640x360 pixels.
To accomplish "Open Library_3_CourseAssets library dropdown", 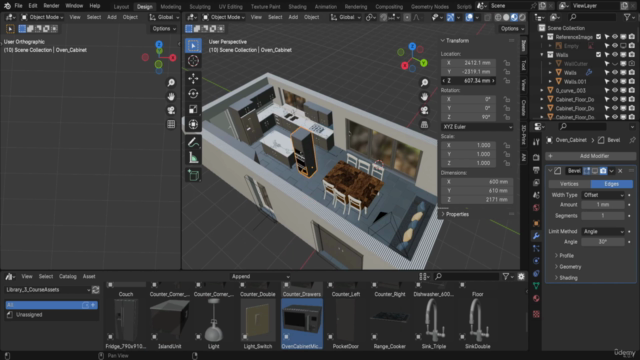I will (x=48, y=290).
